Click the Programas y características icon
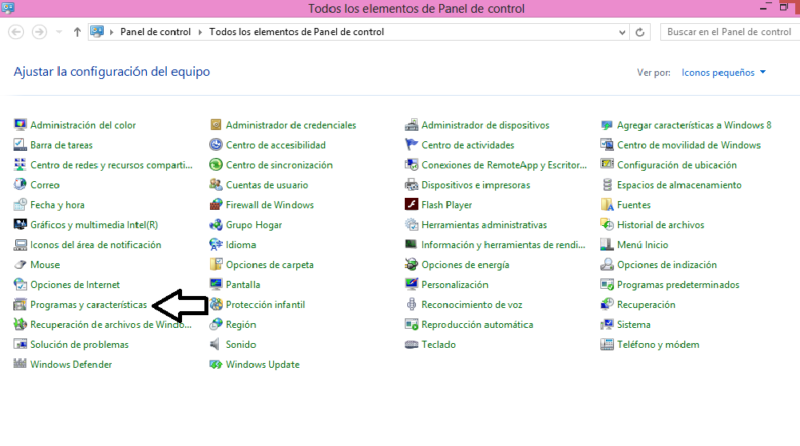Screen dimensions: 800x446 [x=20, y=305]
